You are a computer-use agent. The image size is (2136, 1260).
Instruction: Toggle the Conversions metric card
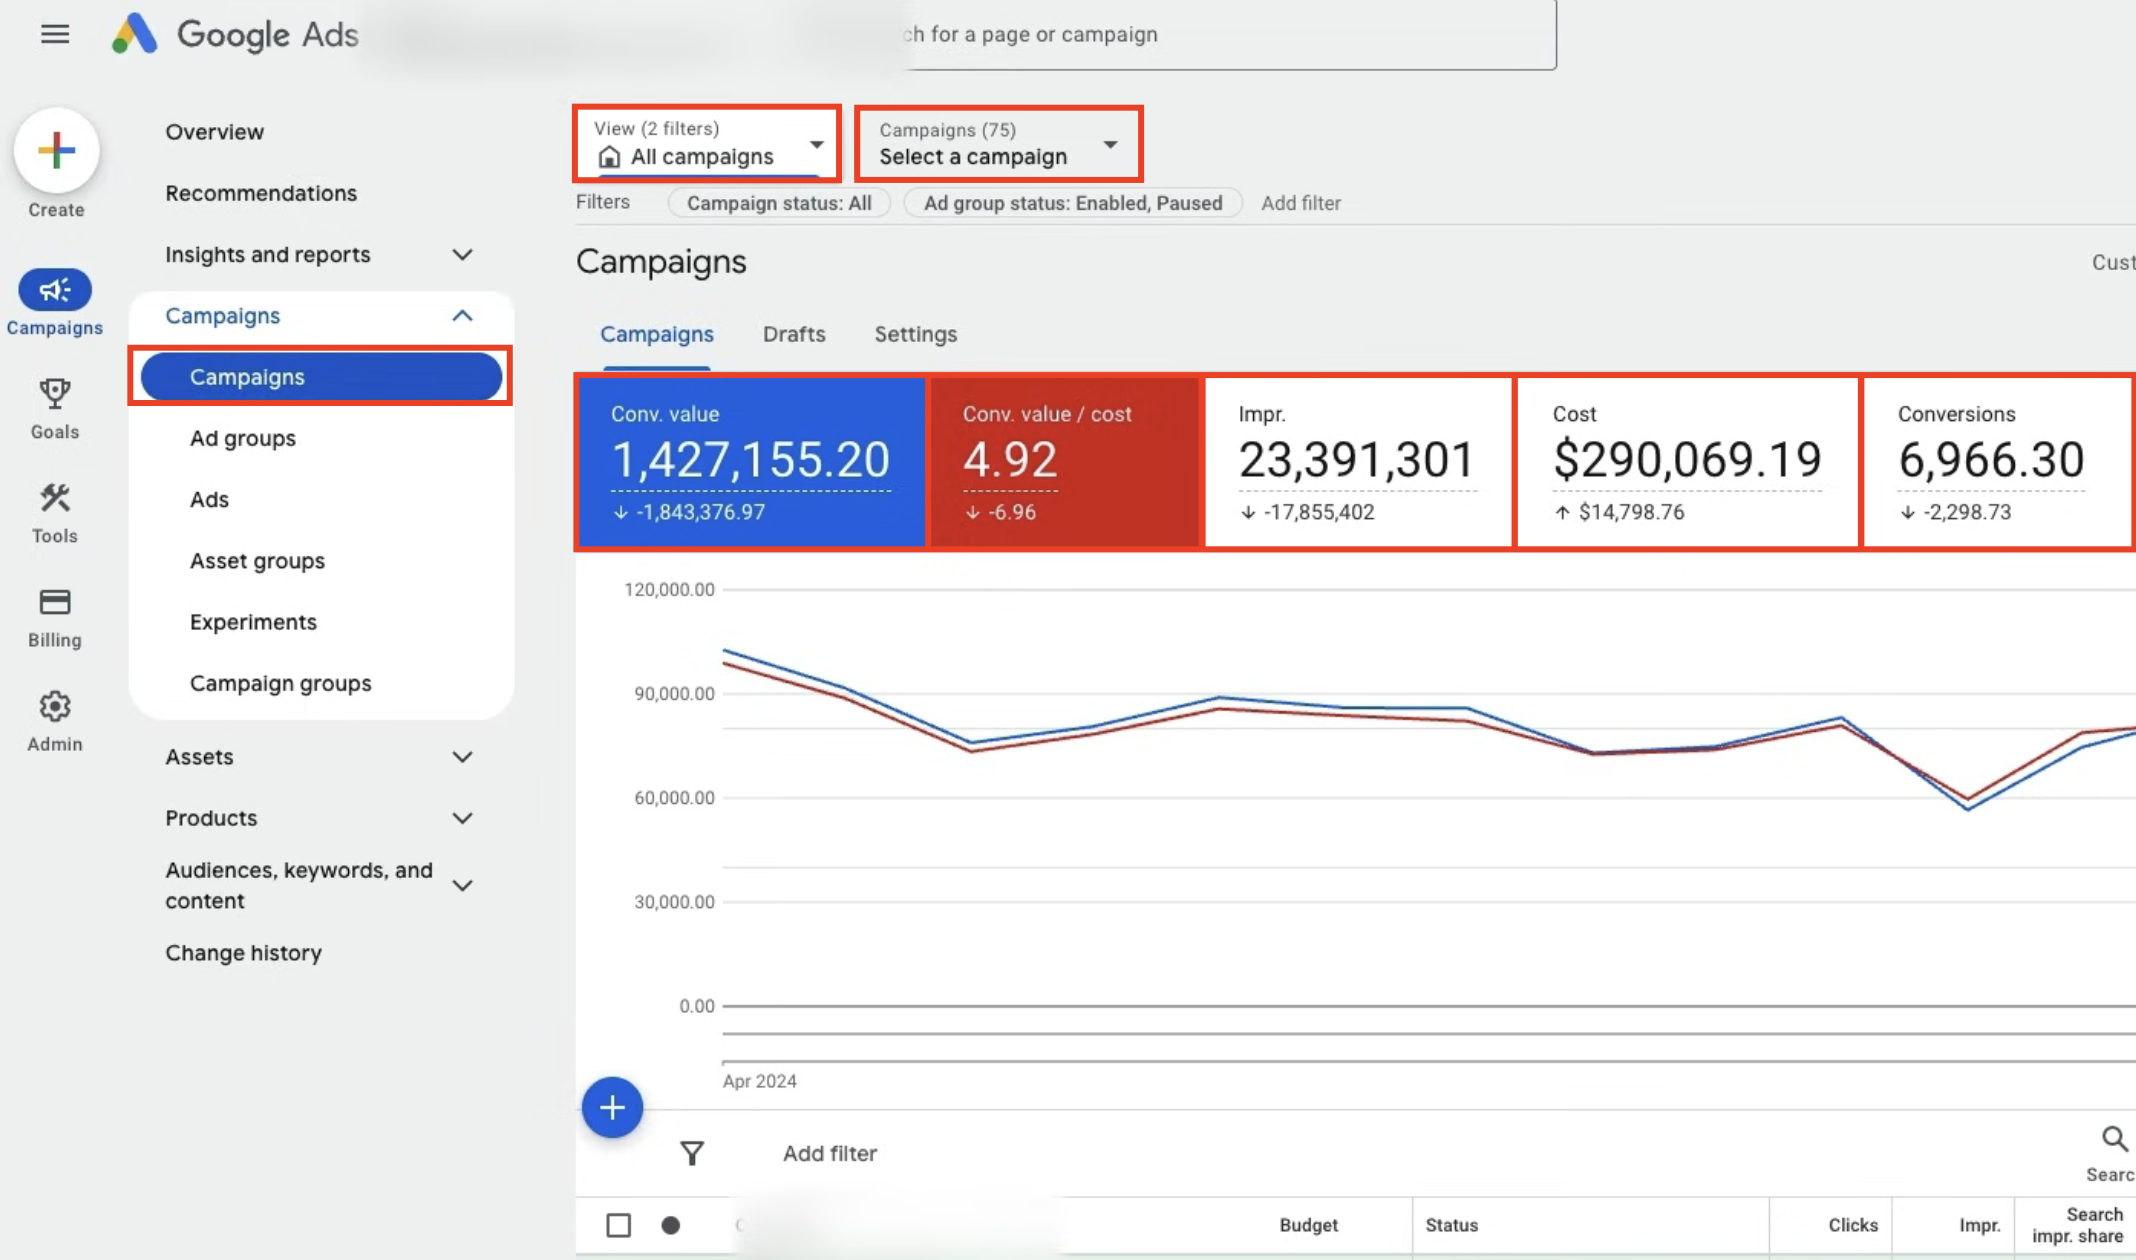click(1997, 462)
